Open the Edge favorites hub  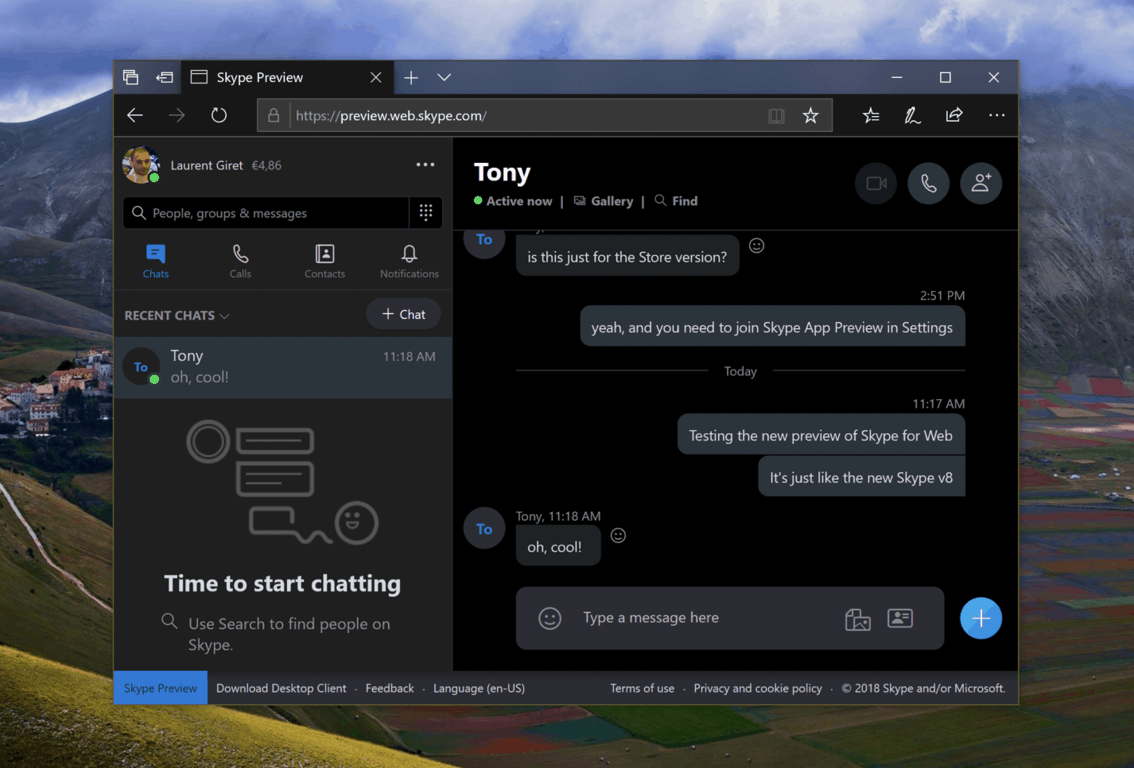[x=871, y=115]
